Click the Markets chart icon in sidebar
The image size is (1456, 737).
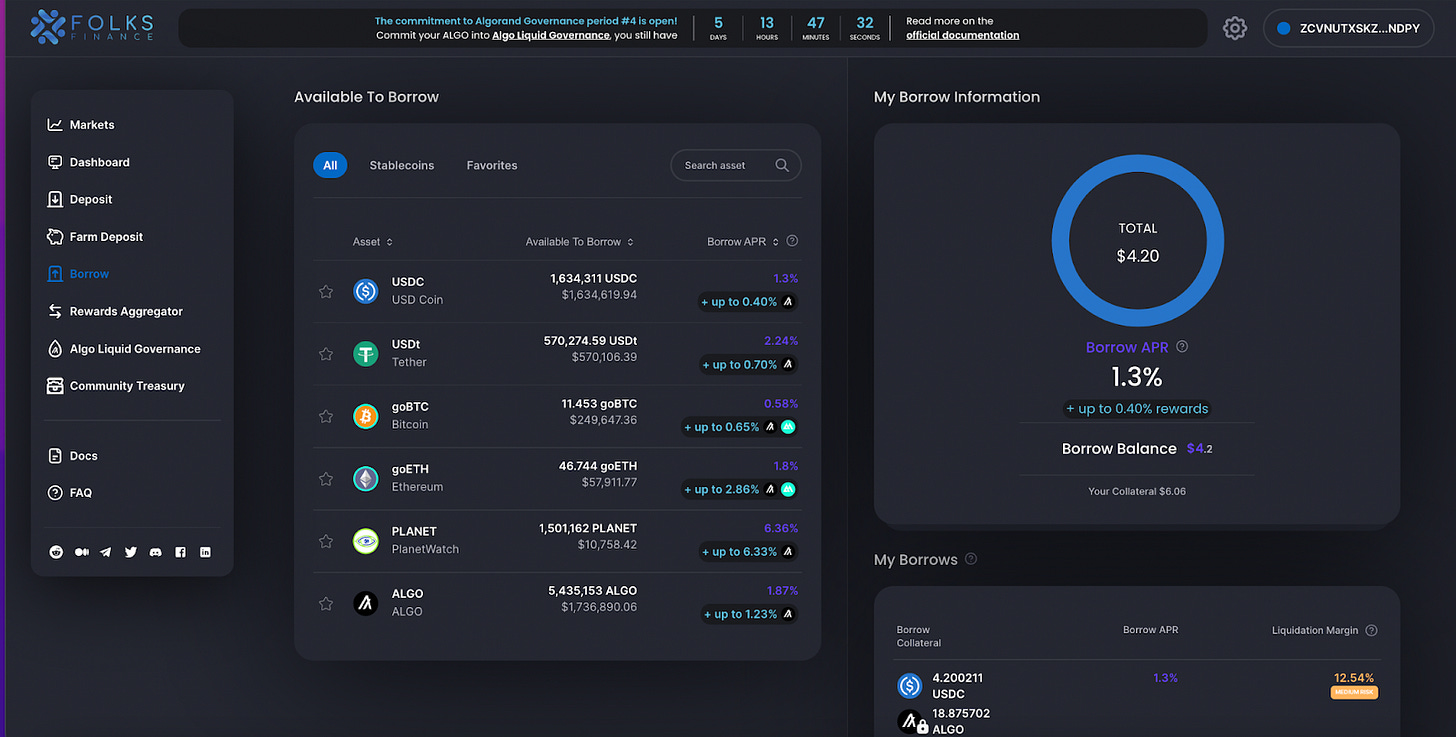tap(55, 125)
